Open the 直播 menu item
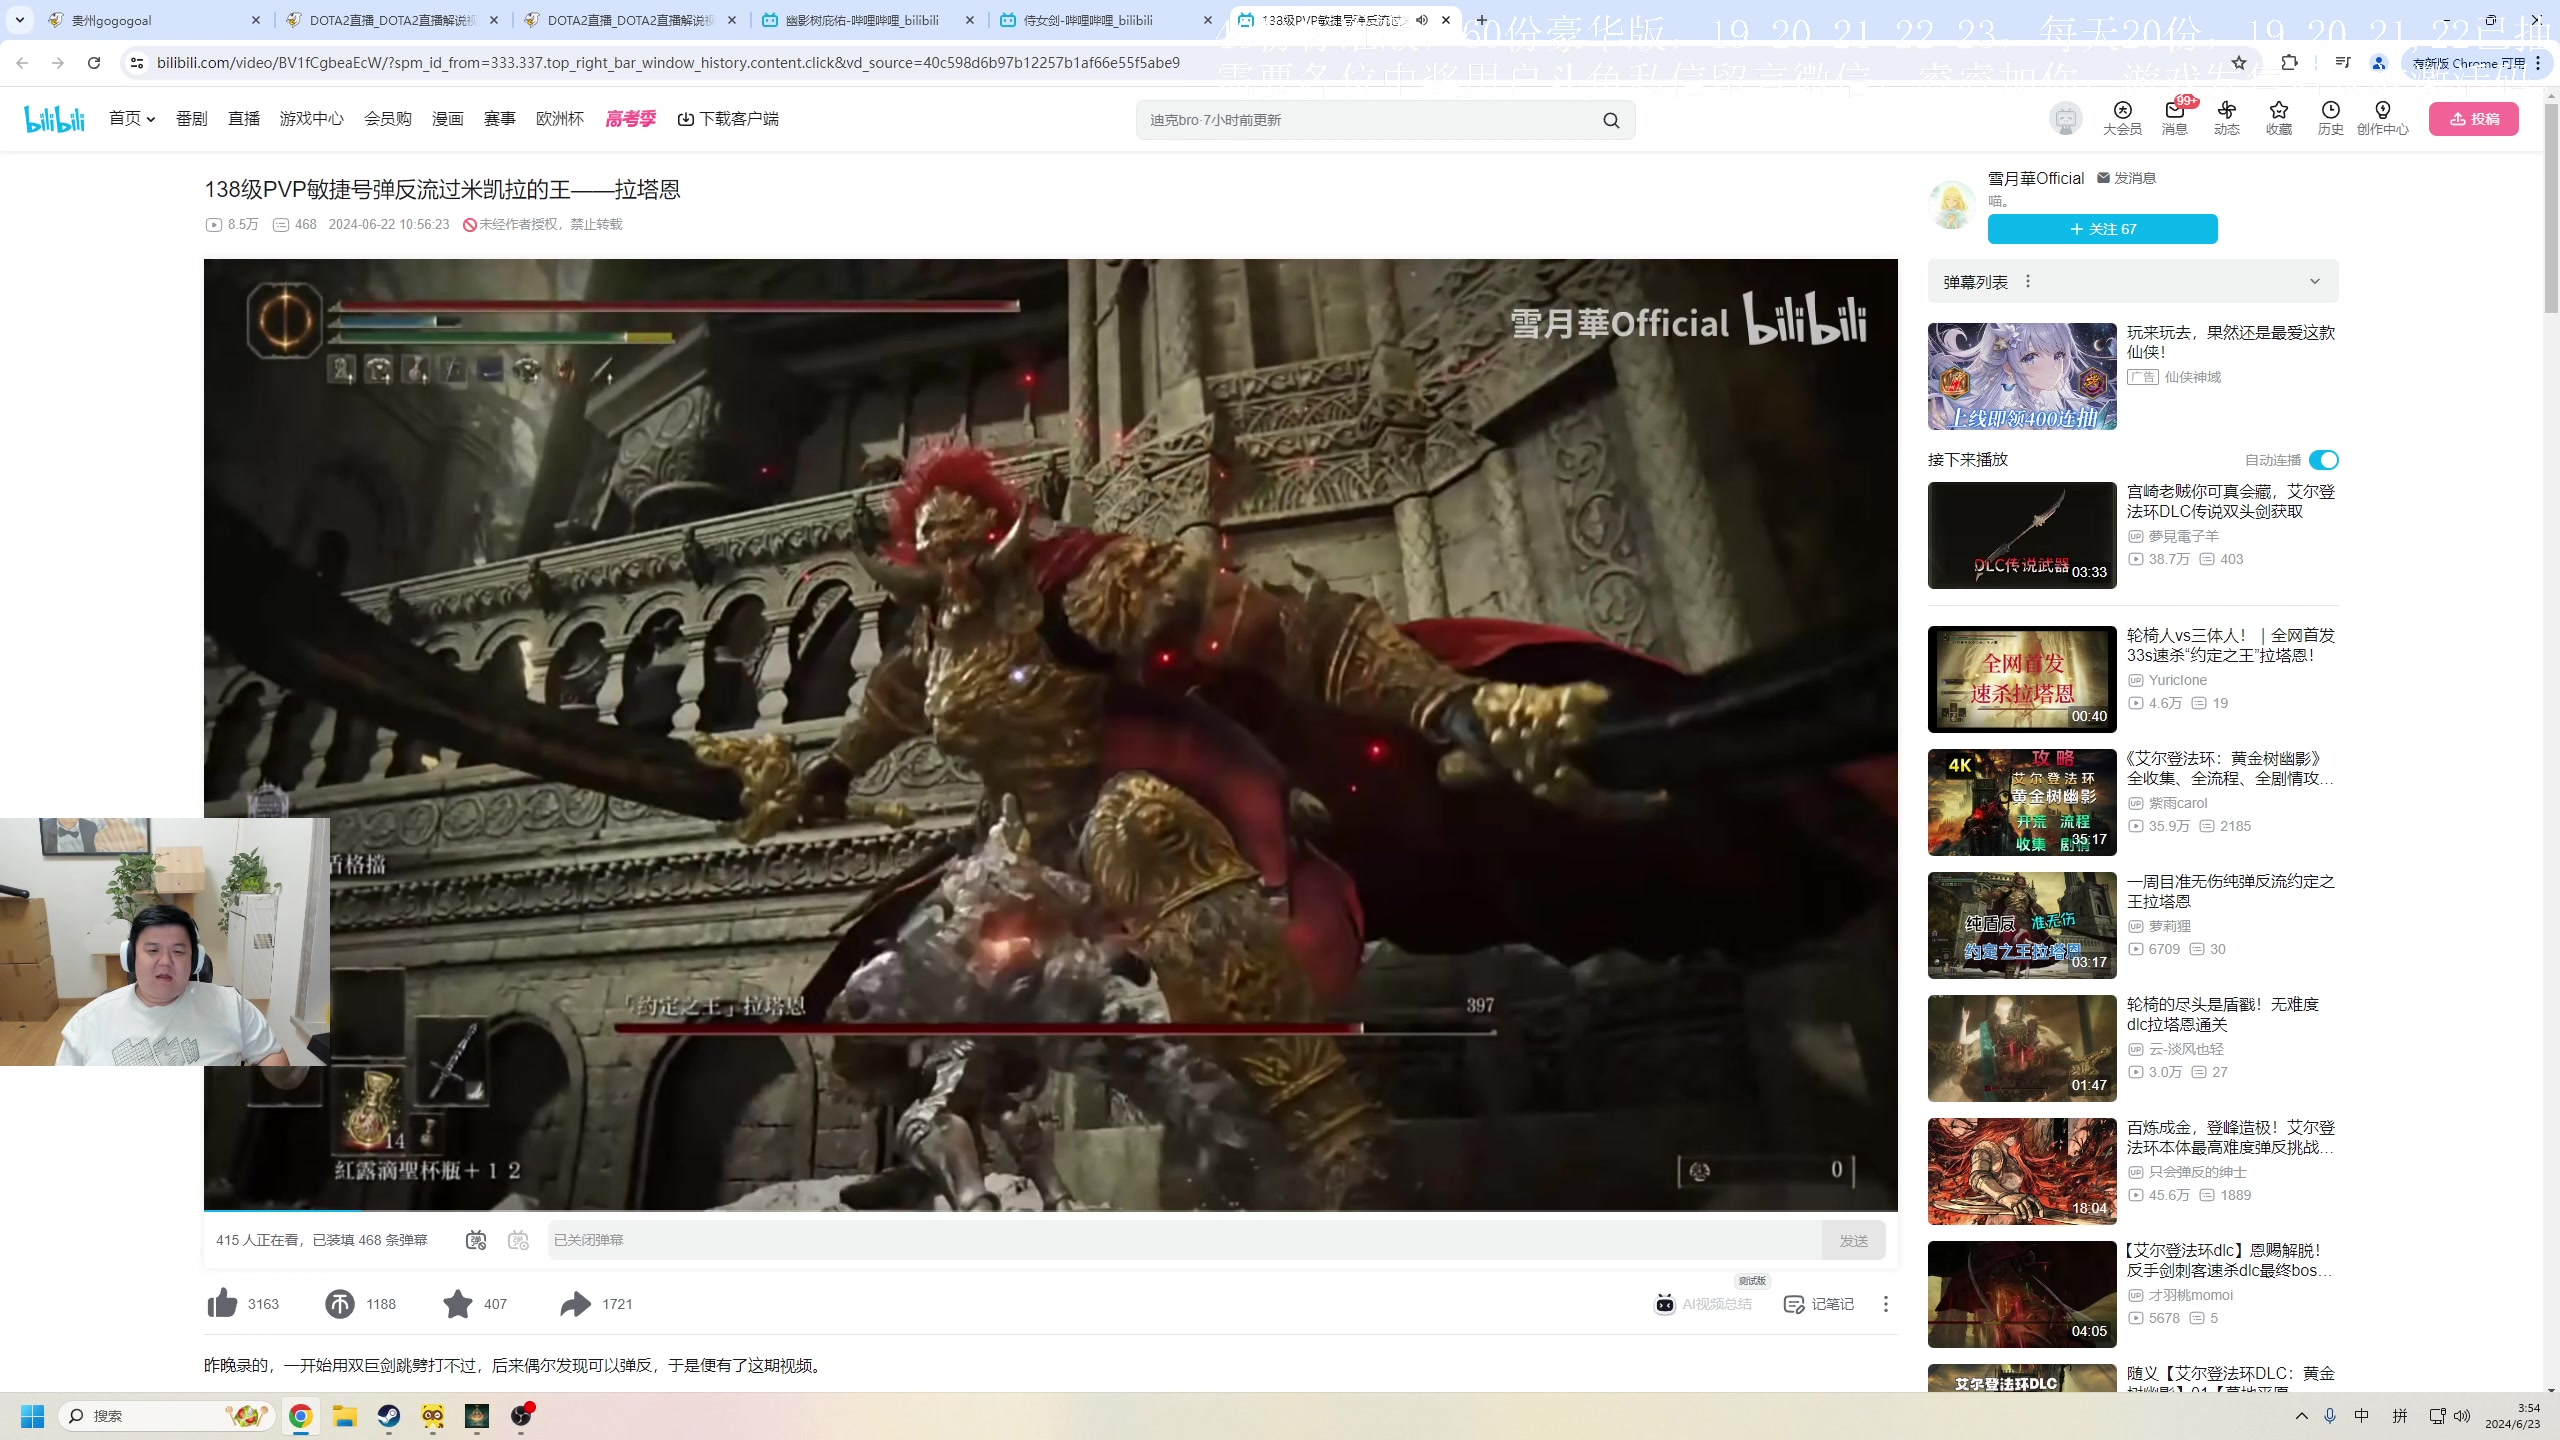Screen dimensions: 2560x1440 (244, 119)
